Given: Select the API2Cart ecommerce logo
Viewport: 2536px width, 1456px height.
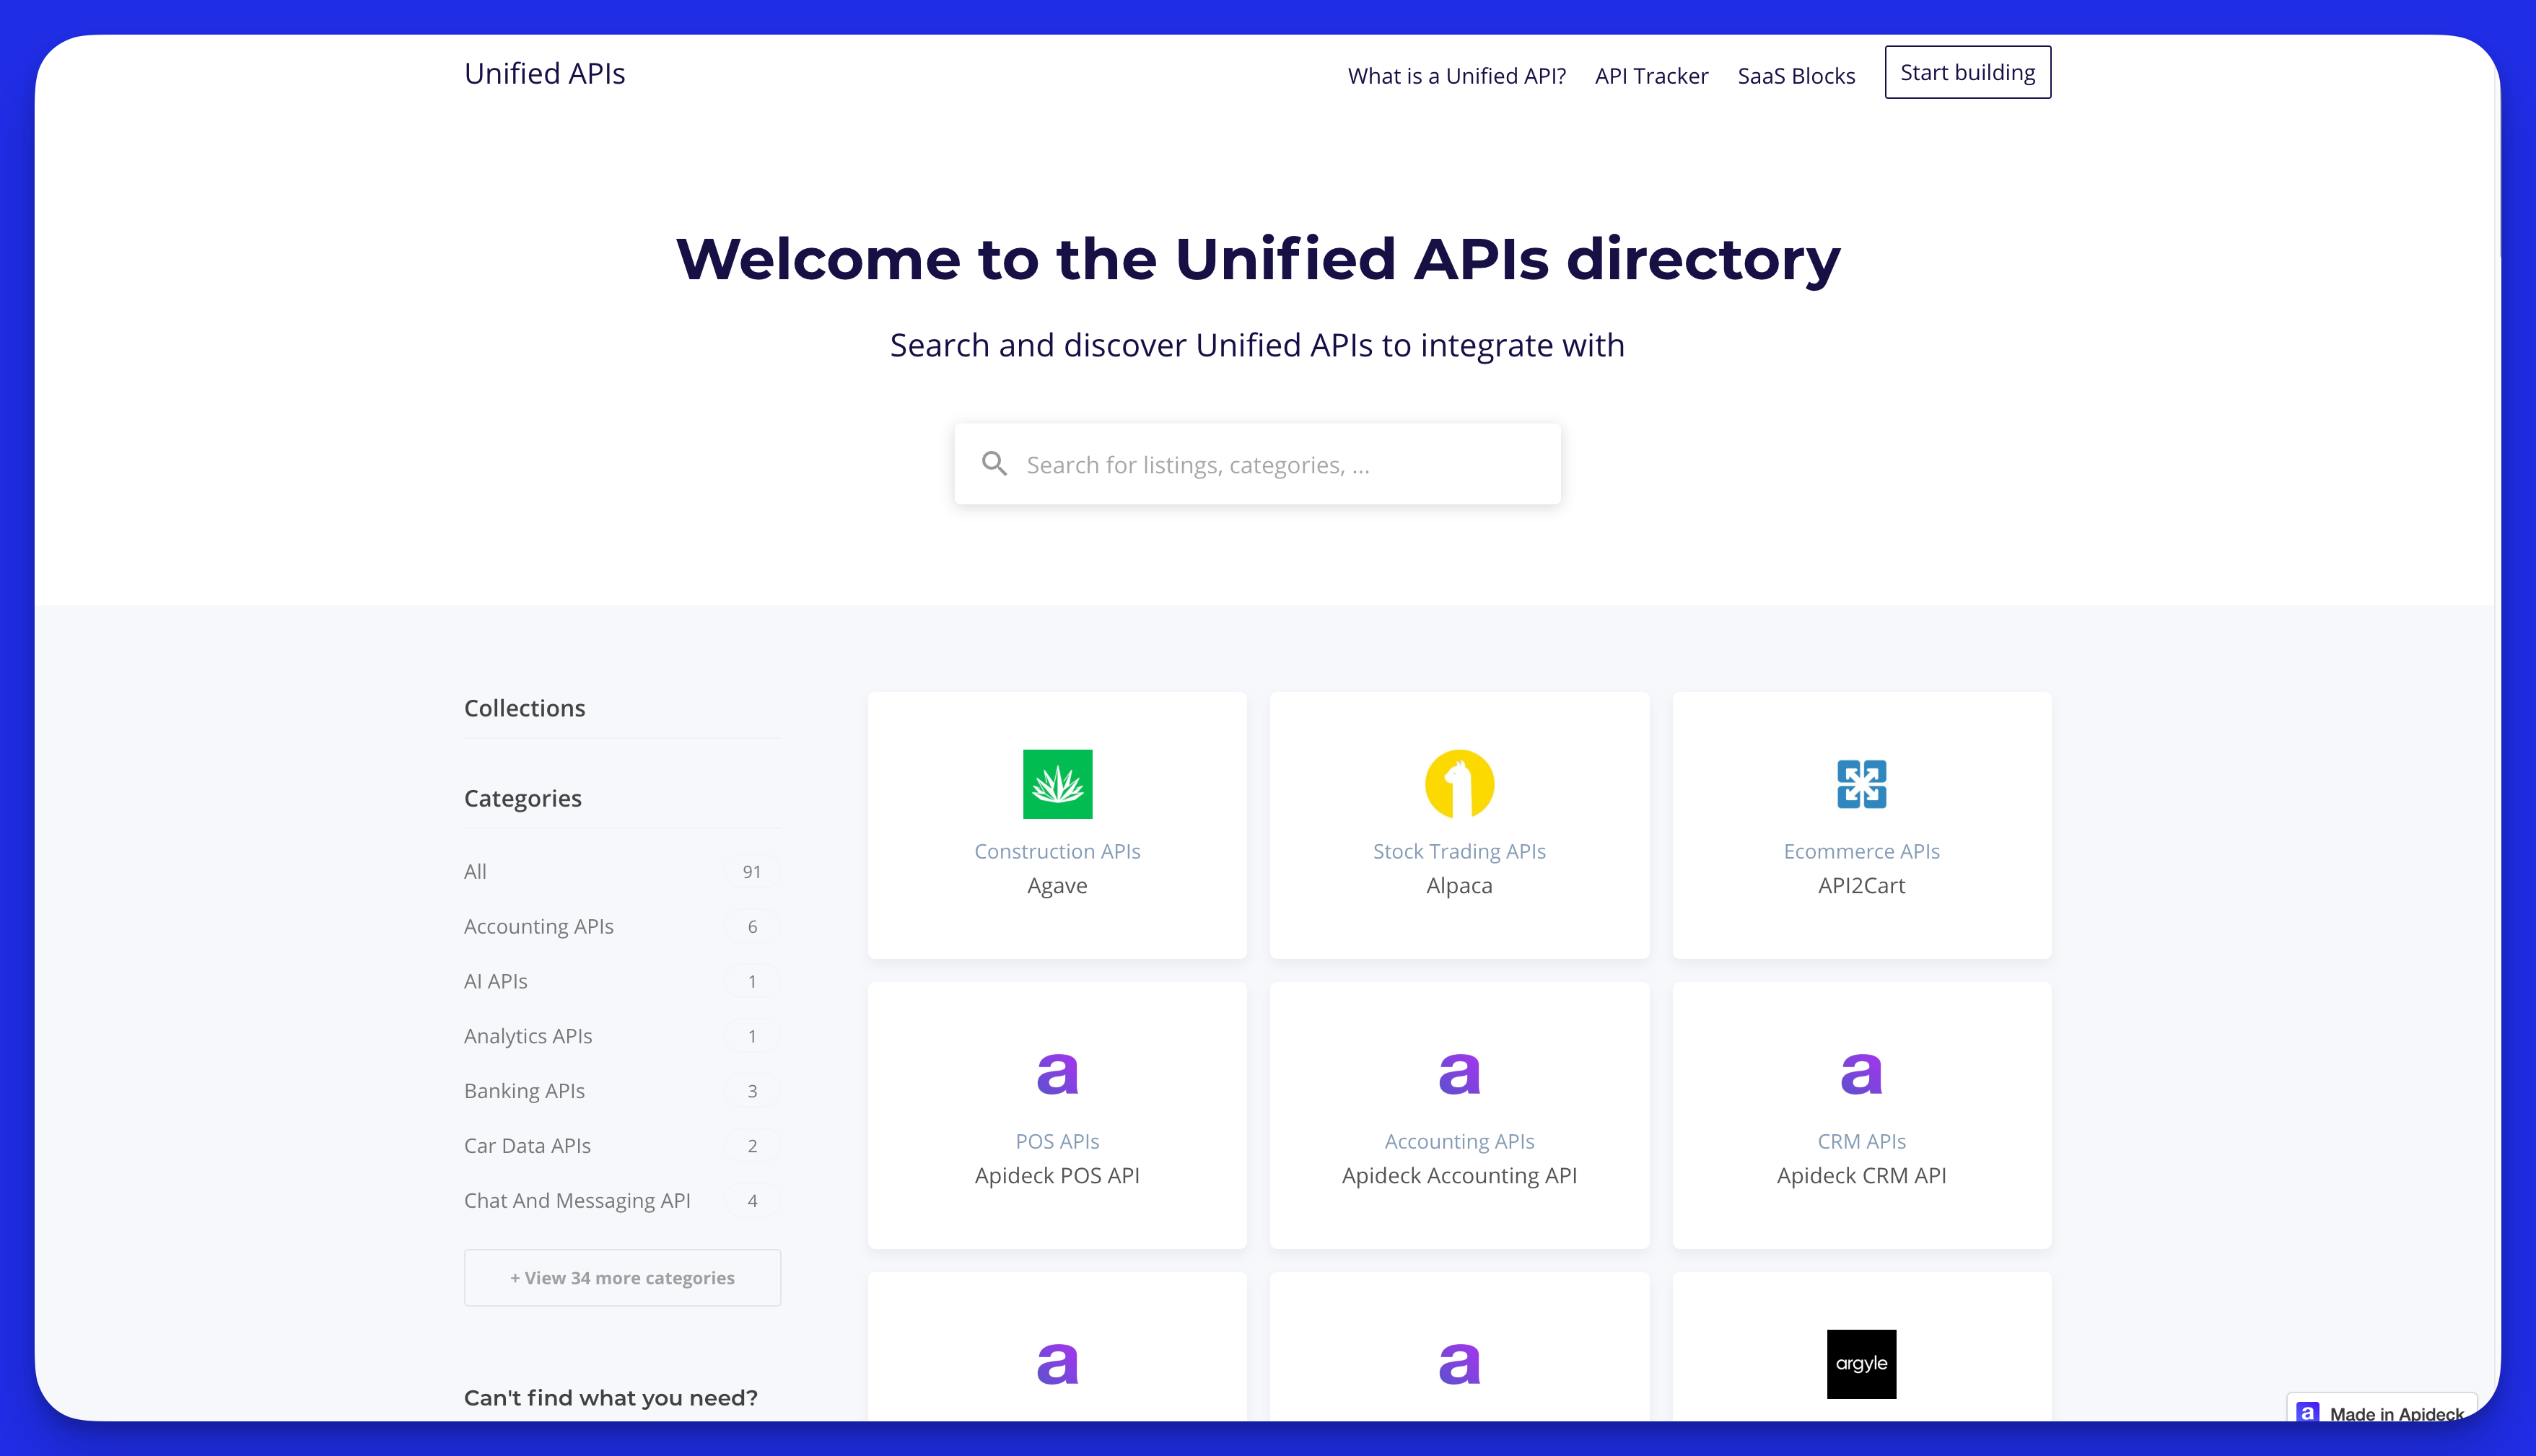Looking at the screenshot, I should (x=1860, y=784).
